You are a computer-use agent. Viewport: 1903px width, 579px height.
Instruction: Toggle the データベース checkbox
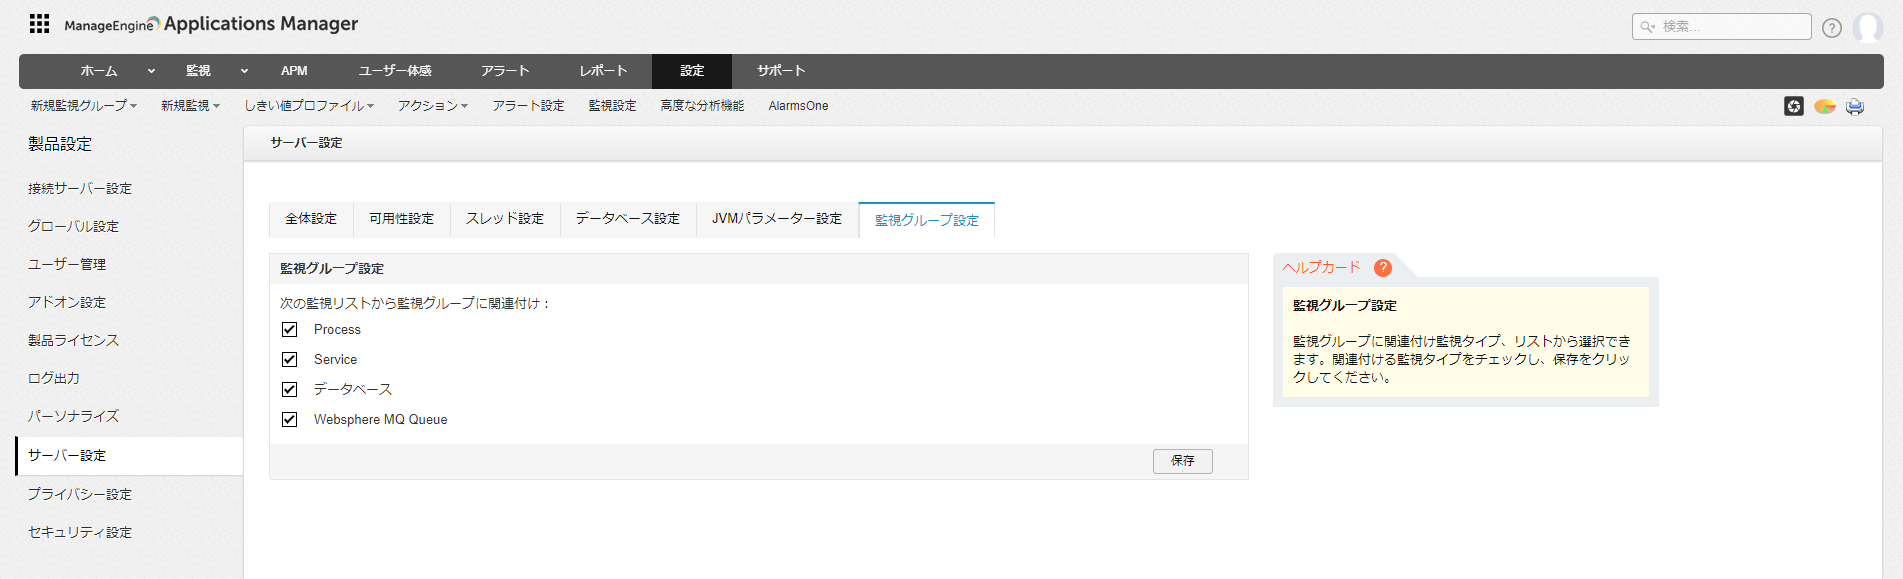[x=290, y=390]
